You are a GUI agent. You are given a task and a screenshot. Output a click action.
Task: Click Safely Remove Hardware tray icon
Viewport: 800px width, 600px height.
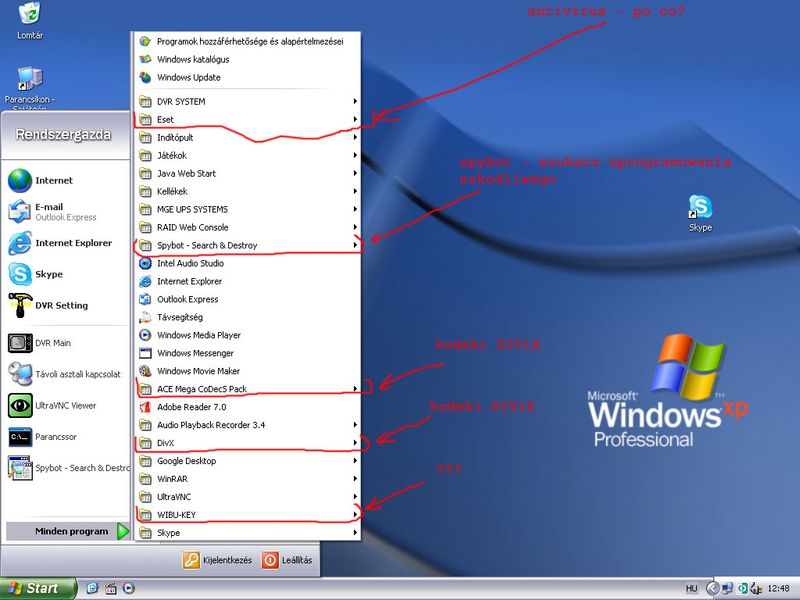pos(756,588)
